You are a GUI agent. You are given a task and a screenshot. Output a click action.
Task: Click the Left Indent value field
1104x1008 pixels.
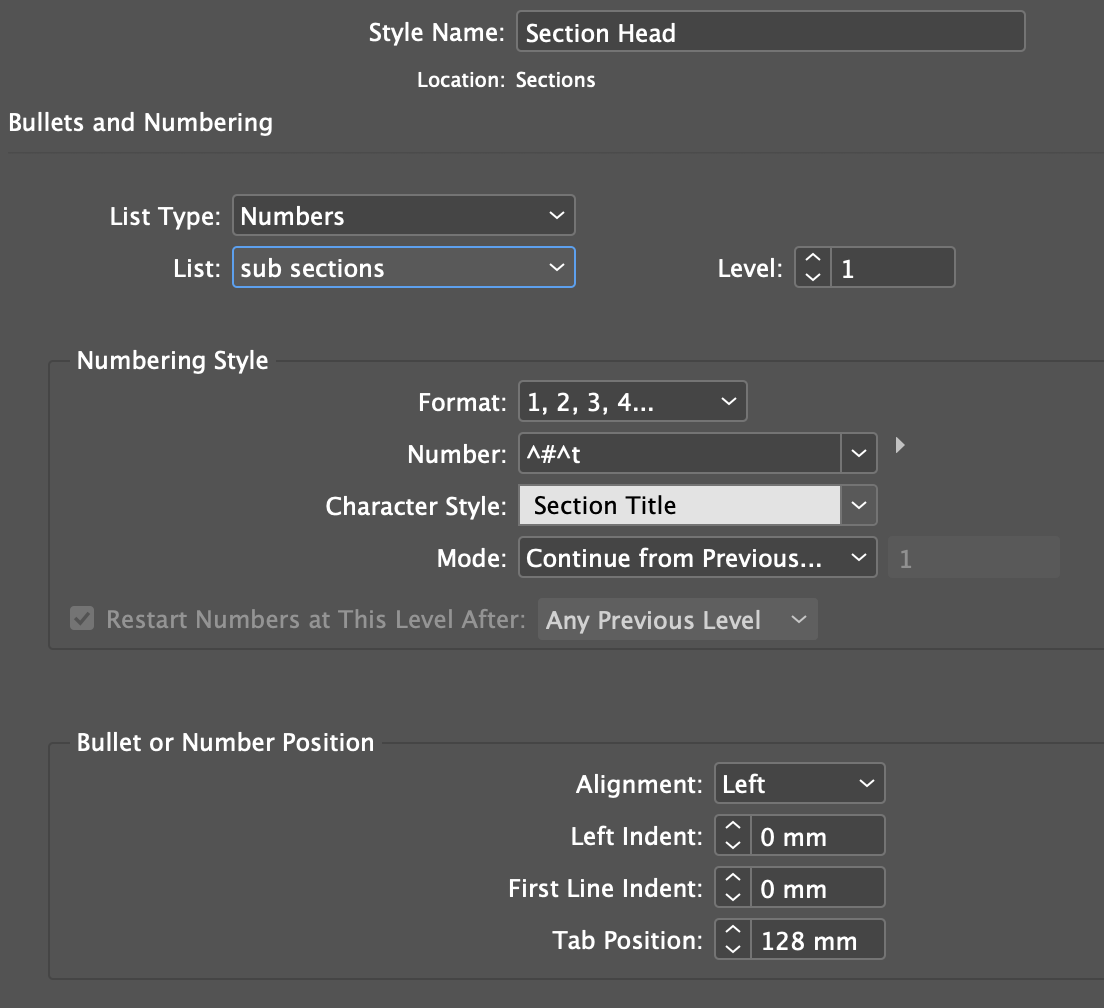[818, 836]
